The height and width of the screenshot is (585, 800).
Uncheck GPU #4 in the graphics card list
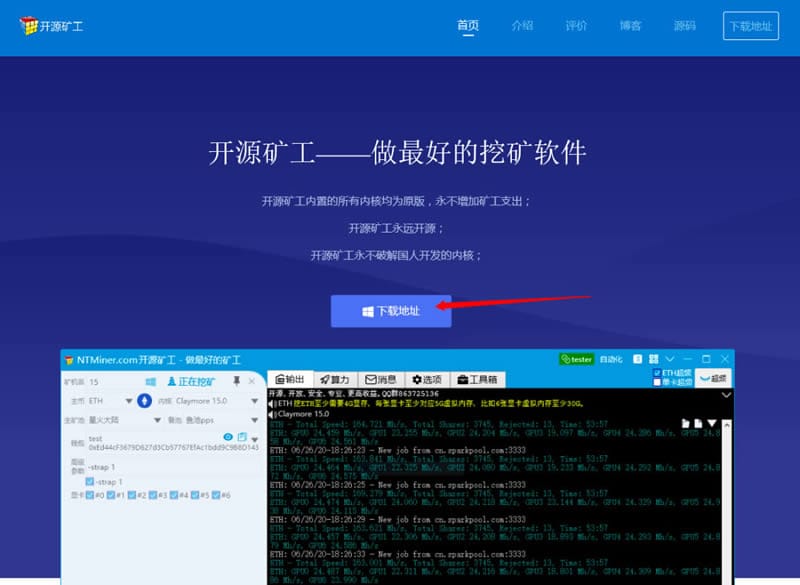pyautogui.click(x=174, y=494)
